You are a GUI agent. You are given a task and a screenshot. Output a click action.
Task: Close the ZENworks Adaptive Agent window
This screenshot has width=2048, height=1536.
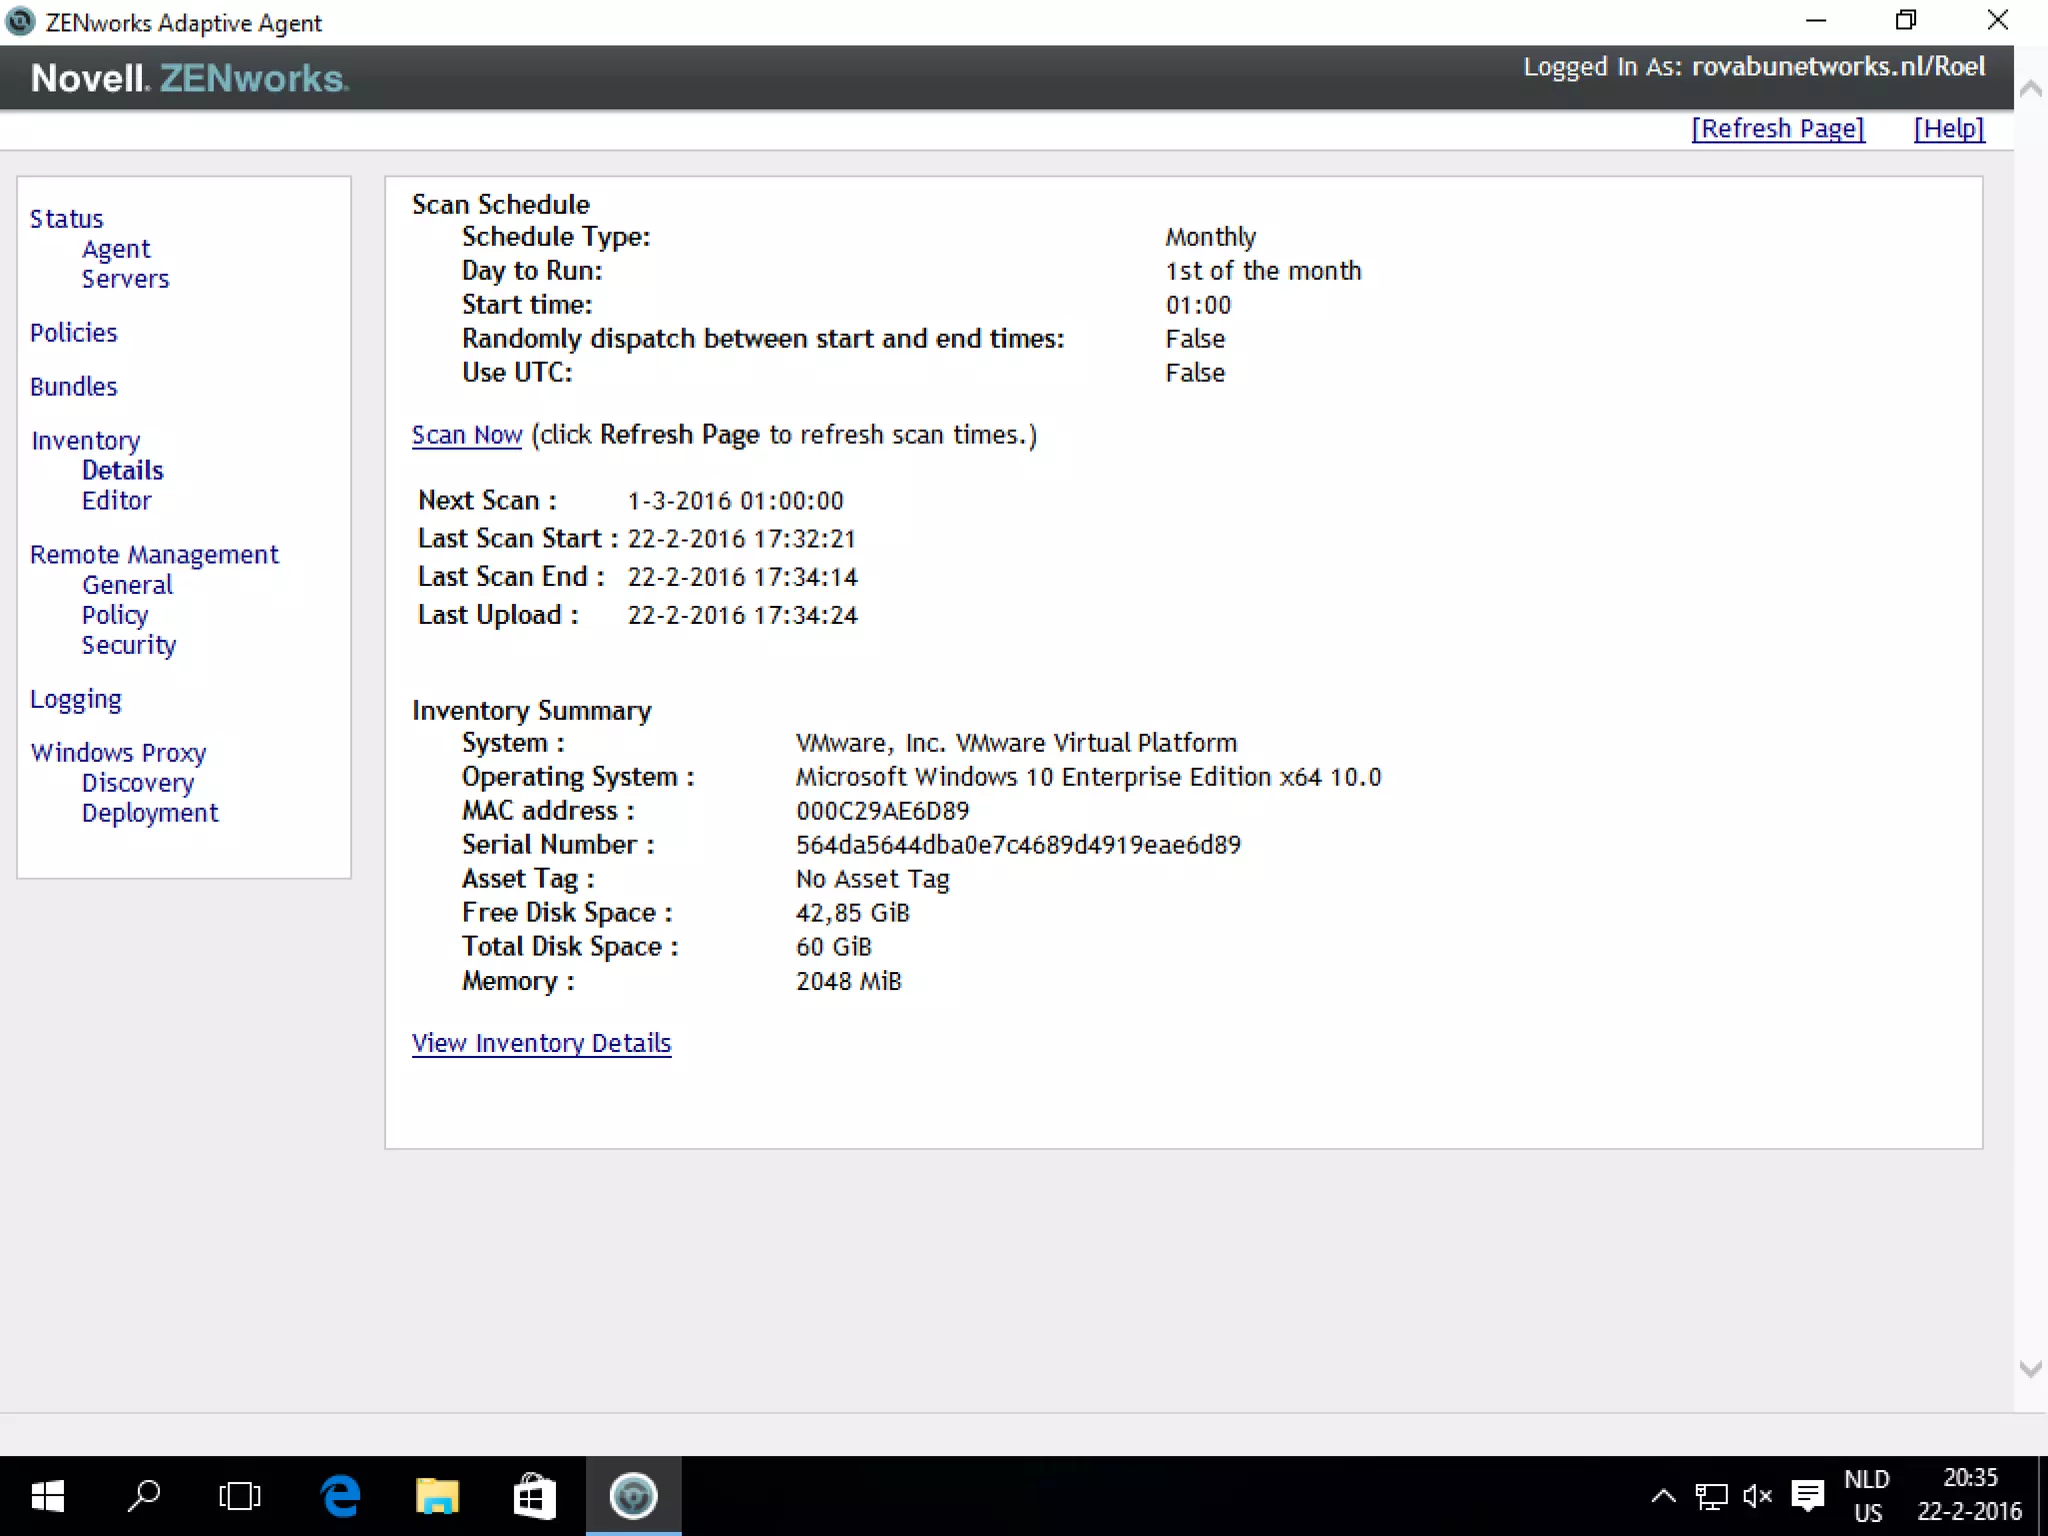pyautogui.click(x=1997, y=21)
